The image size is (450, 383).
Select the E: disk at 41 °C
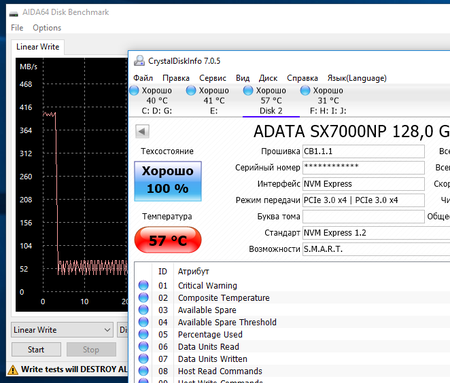pyautogui.click(x=214, y=100)
